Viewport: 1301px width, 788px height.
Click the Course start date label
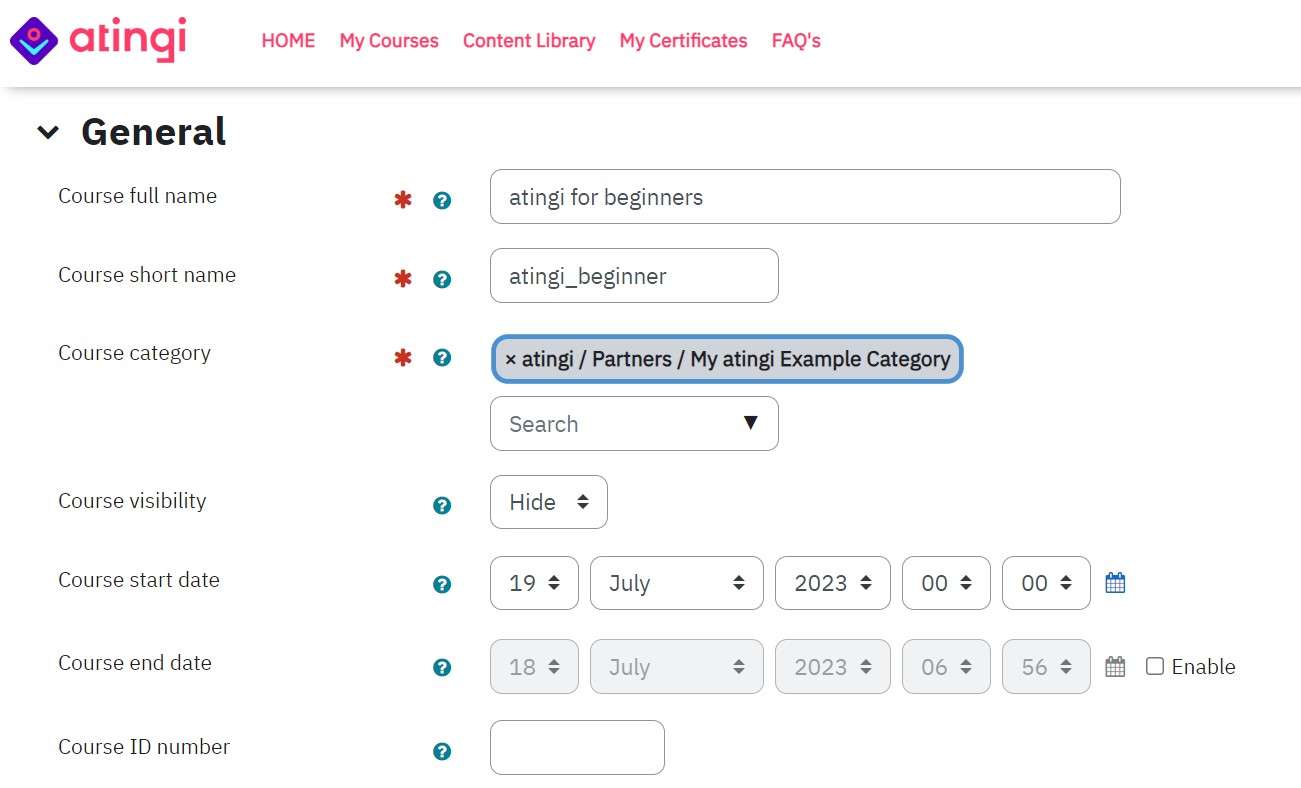[x=139, y=580]
